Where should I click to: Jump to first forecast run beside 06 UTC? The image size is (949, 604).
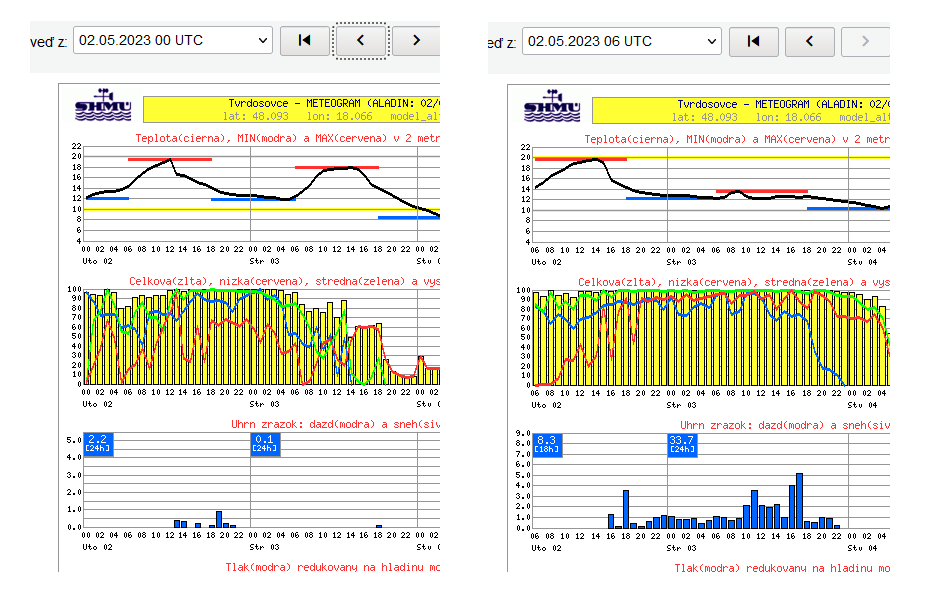click(x=754, y=41)
